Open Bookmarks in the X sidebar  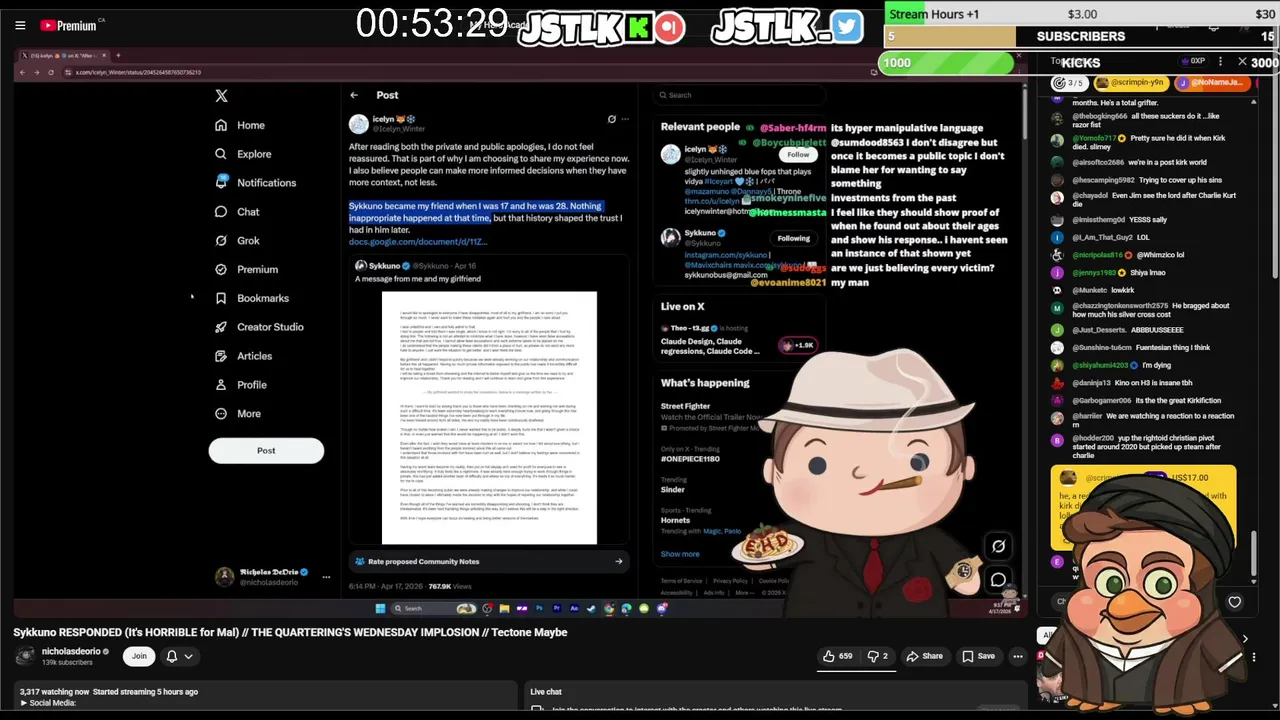[252, 298]
